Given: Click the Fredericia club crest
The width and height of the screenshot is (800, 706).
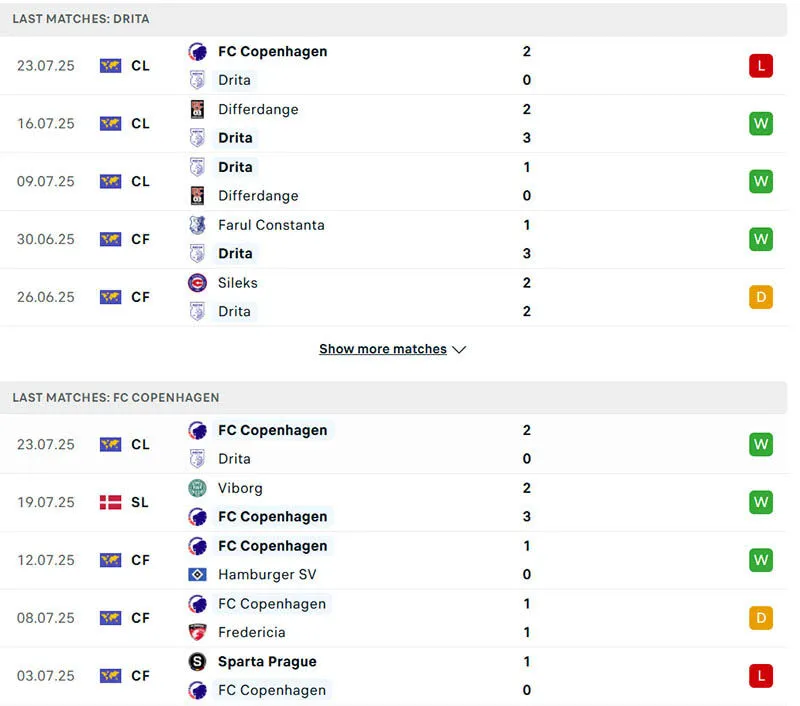Looking at the screenshot, I should point(197,633).
